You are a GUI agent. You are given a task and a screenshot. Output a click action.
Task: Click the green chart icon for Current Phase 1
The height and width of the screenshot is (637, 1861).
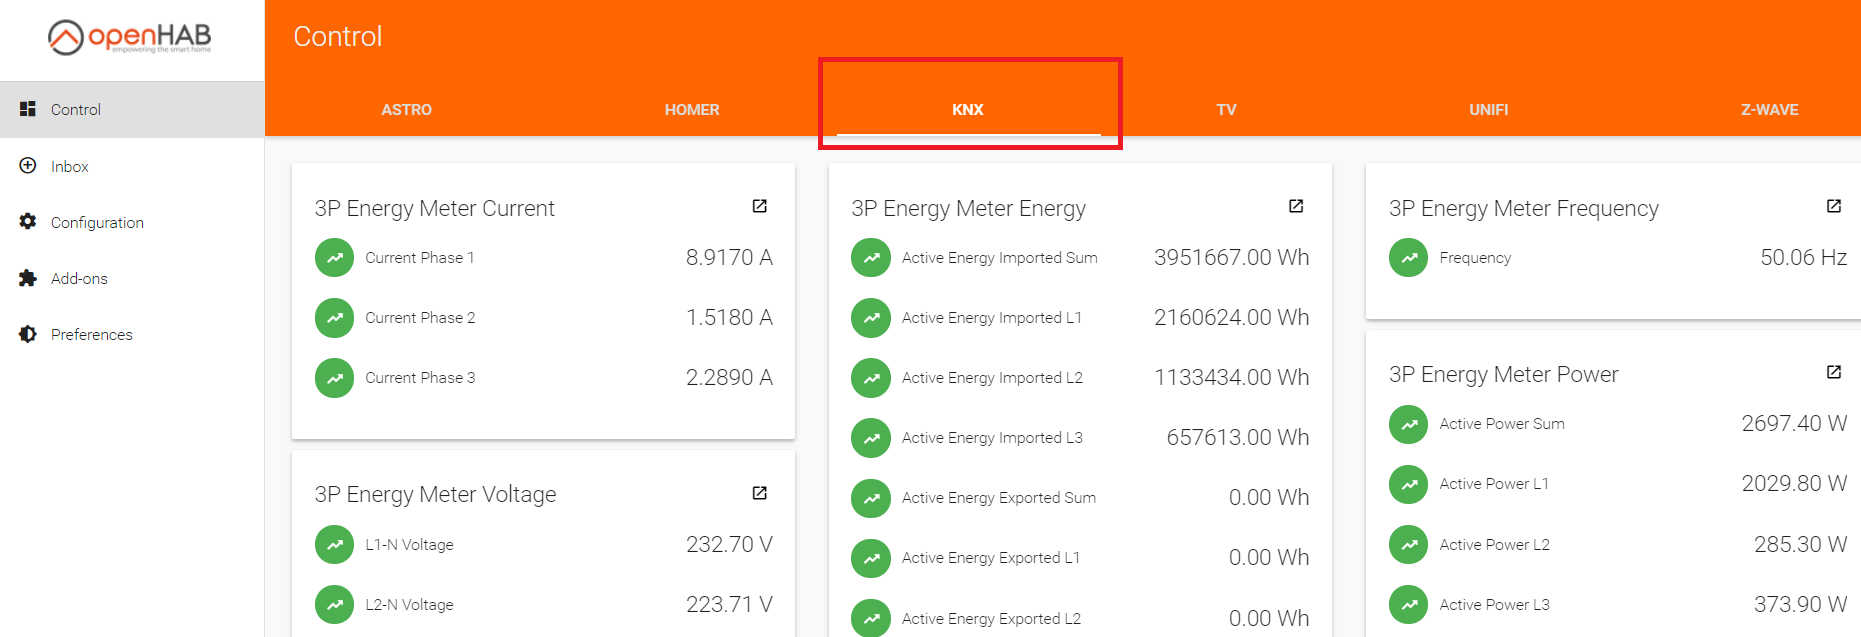[x=334, y=258]
